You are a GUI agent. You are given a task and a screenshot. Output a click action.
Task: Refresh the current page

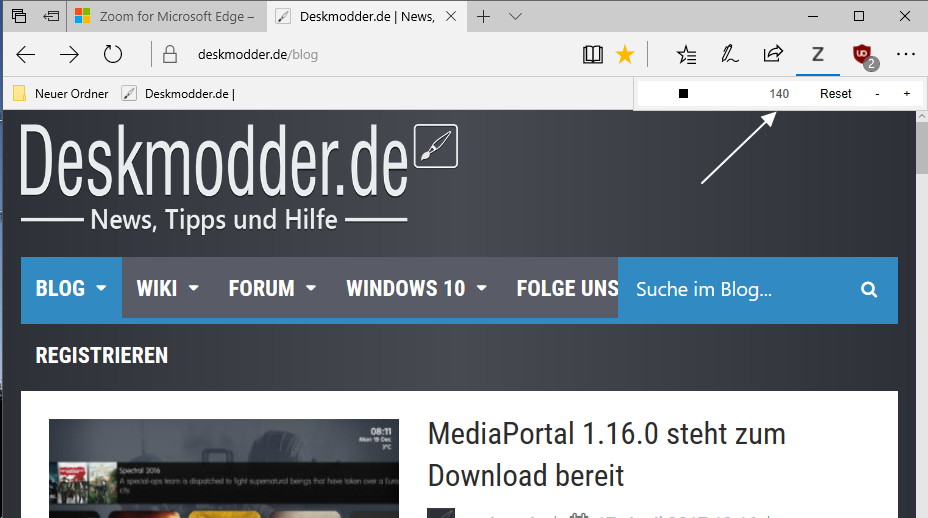click(112, 54)
